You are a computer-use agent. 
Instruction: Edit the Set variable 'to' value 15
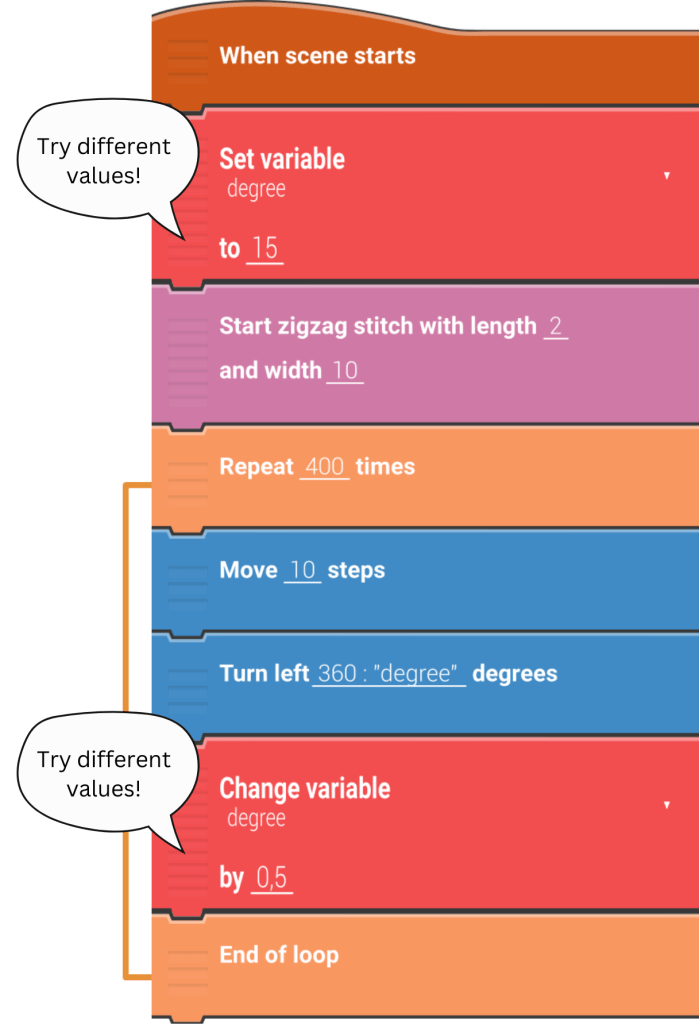coord(265,248)
